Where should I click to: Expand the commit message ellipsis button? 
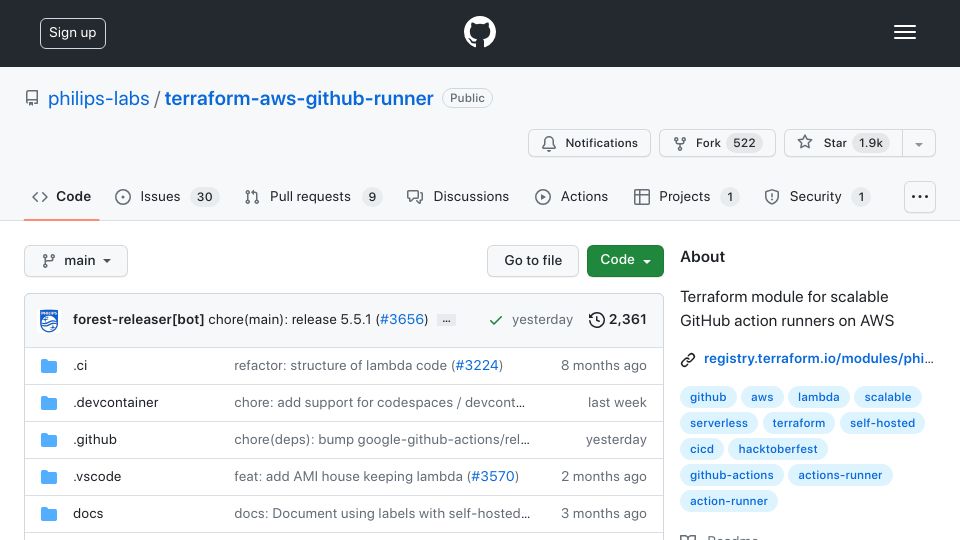tap(446, 320)
